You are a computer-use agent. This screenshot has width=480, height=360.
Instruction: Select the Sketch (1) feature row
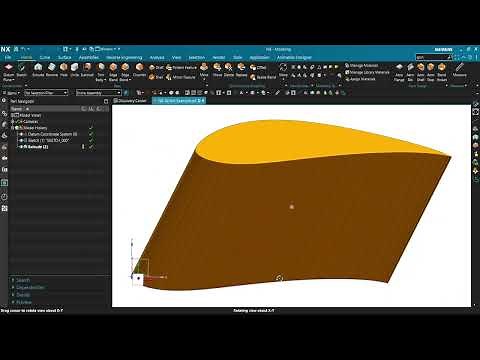click(x=44, y=140)
